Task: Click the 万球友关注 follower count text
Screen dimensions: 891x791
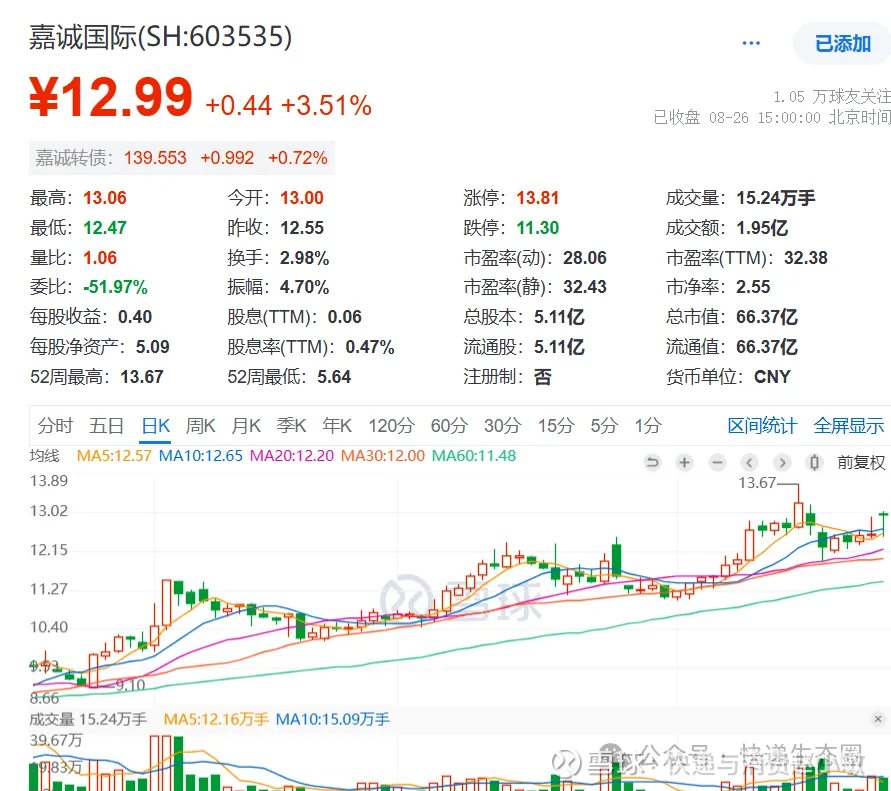Action: point(831,97)
